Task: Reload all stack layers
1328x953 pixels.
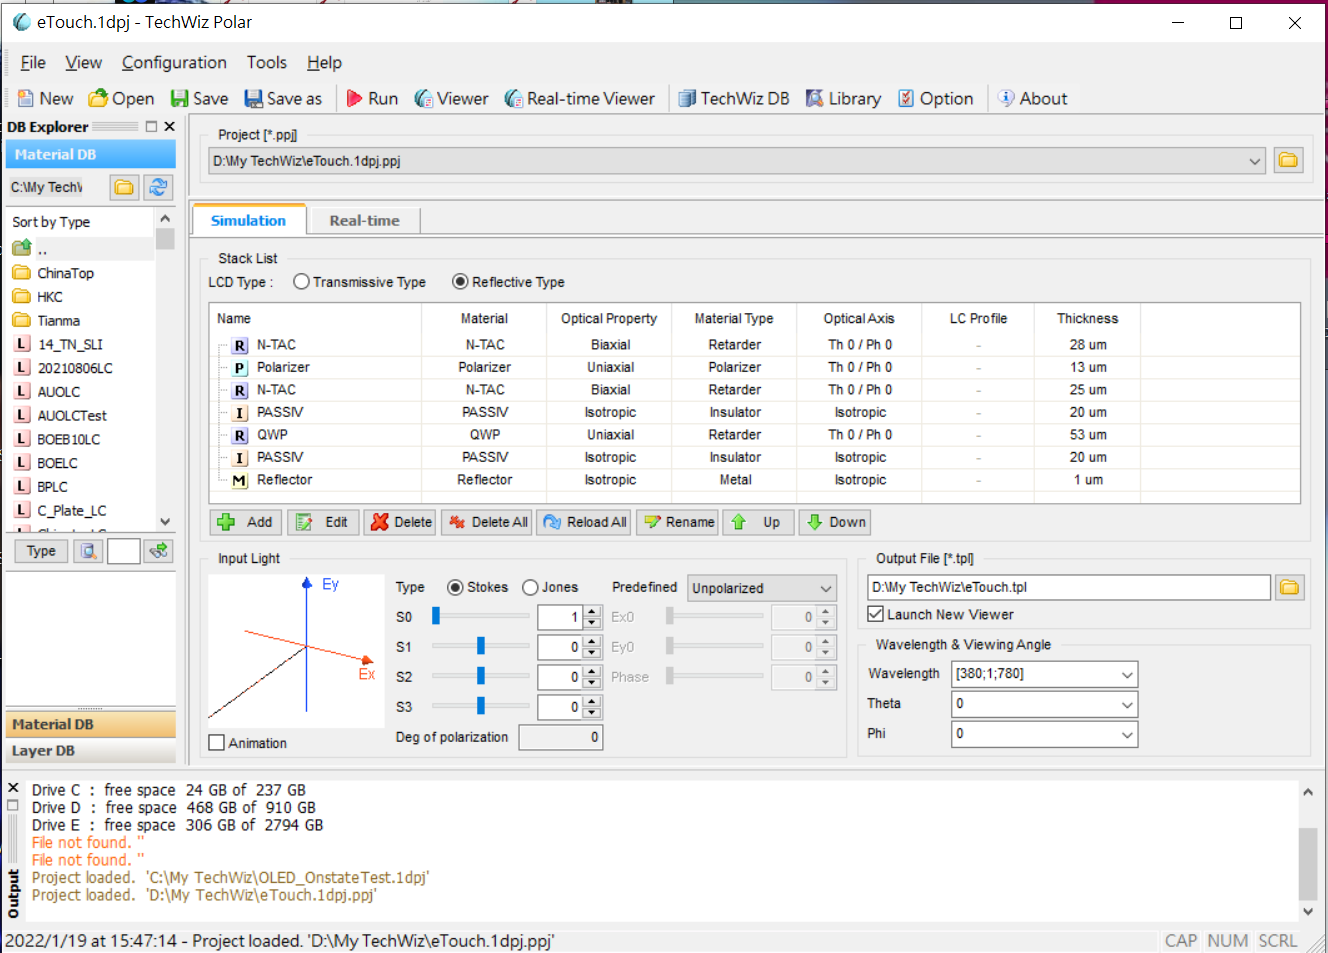Action: coord(583,521)
